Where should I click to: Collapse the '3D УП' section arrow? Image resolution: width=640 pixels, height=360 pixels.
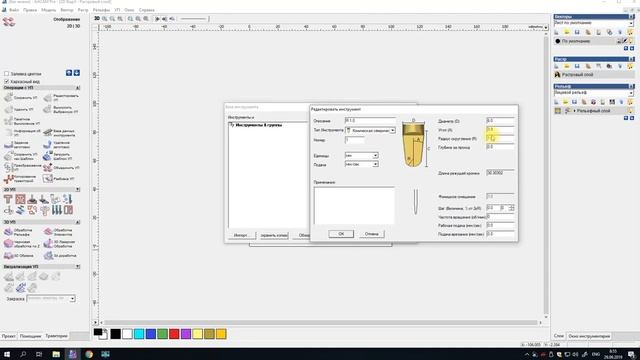click(x=78, y=222)
